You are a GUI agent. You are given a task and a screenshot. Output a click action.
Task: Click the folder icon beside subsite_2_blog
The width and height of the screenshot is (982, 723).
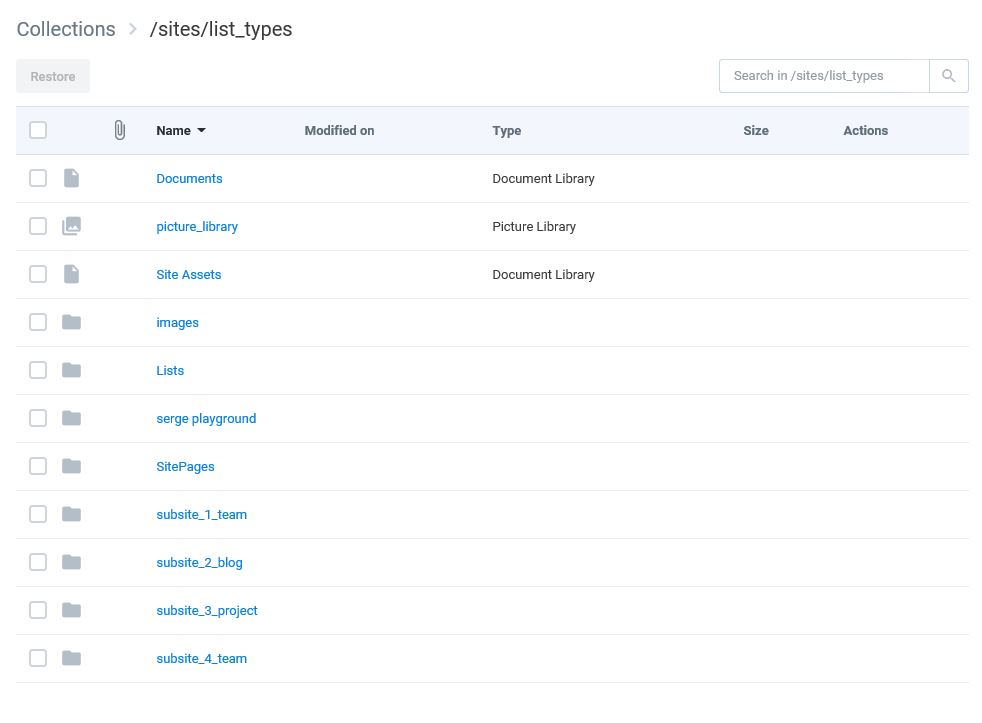coord(71,562)
